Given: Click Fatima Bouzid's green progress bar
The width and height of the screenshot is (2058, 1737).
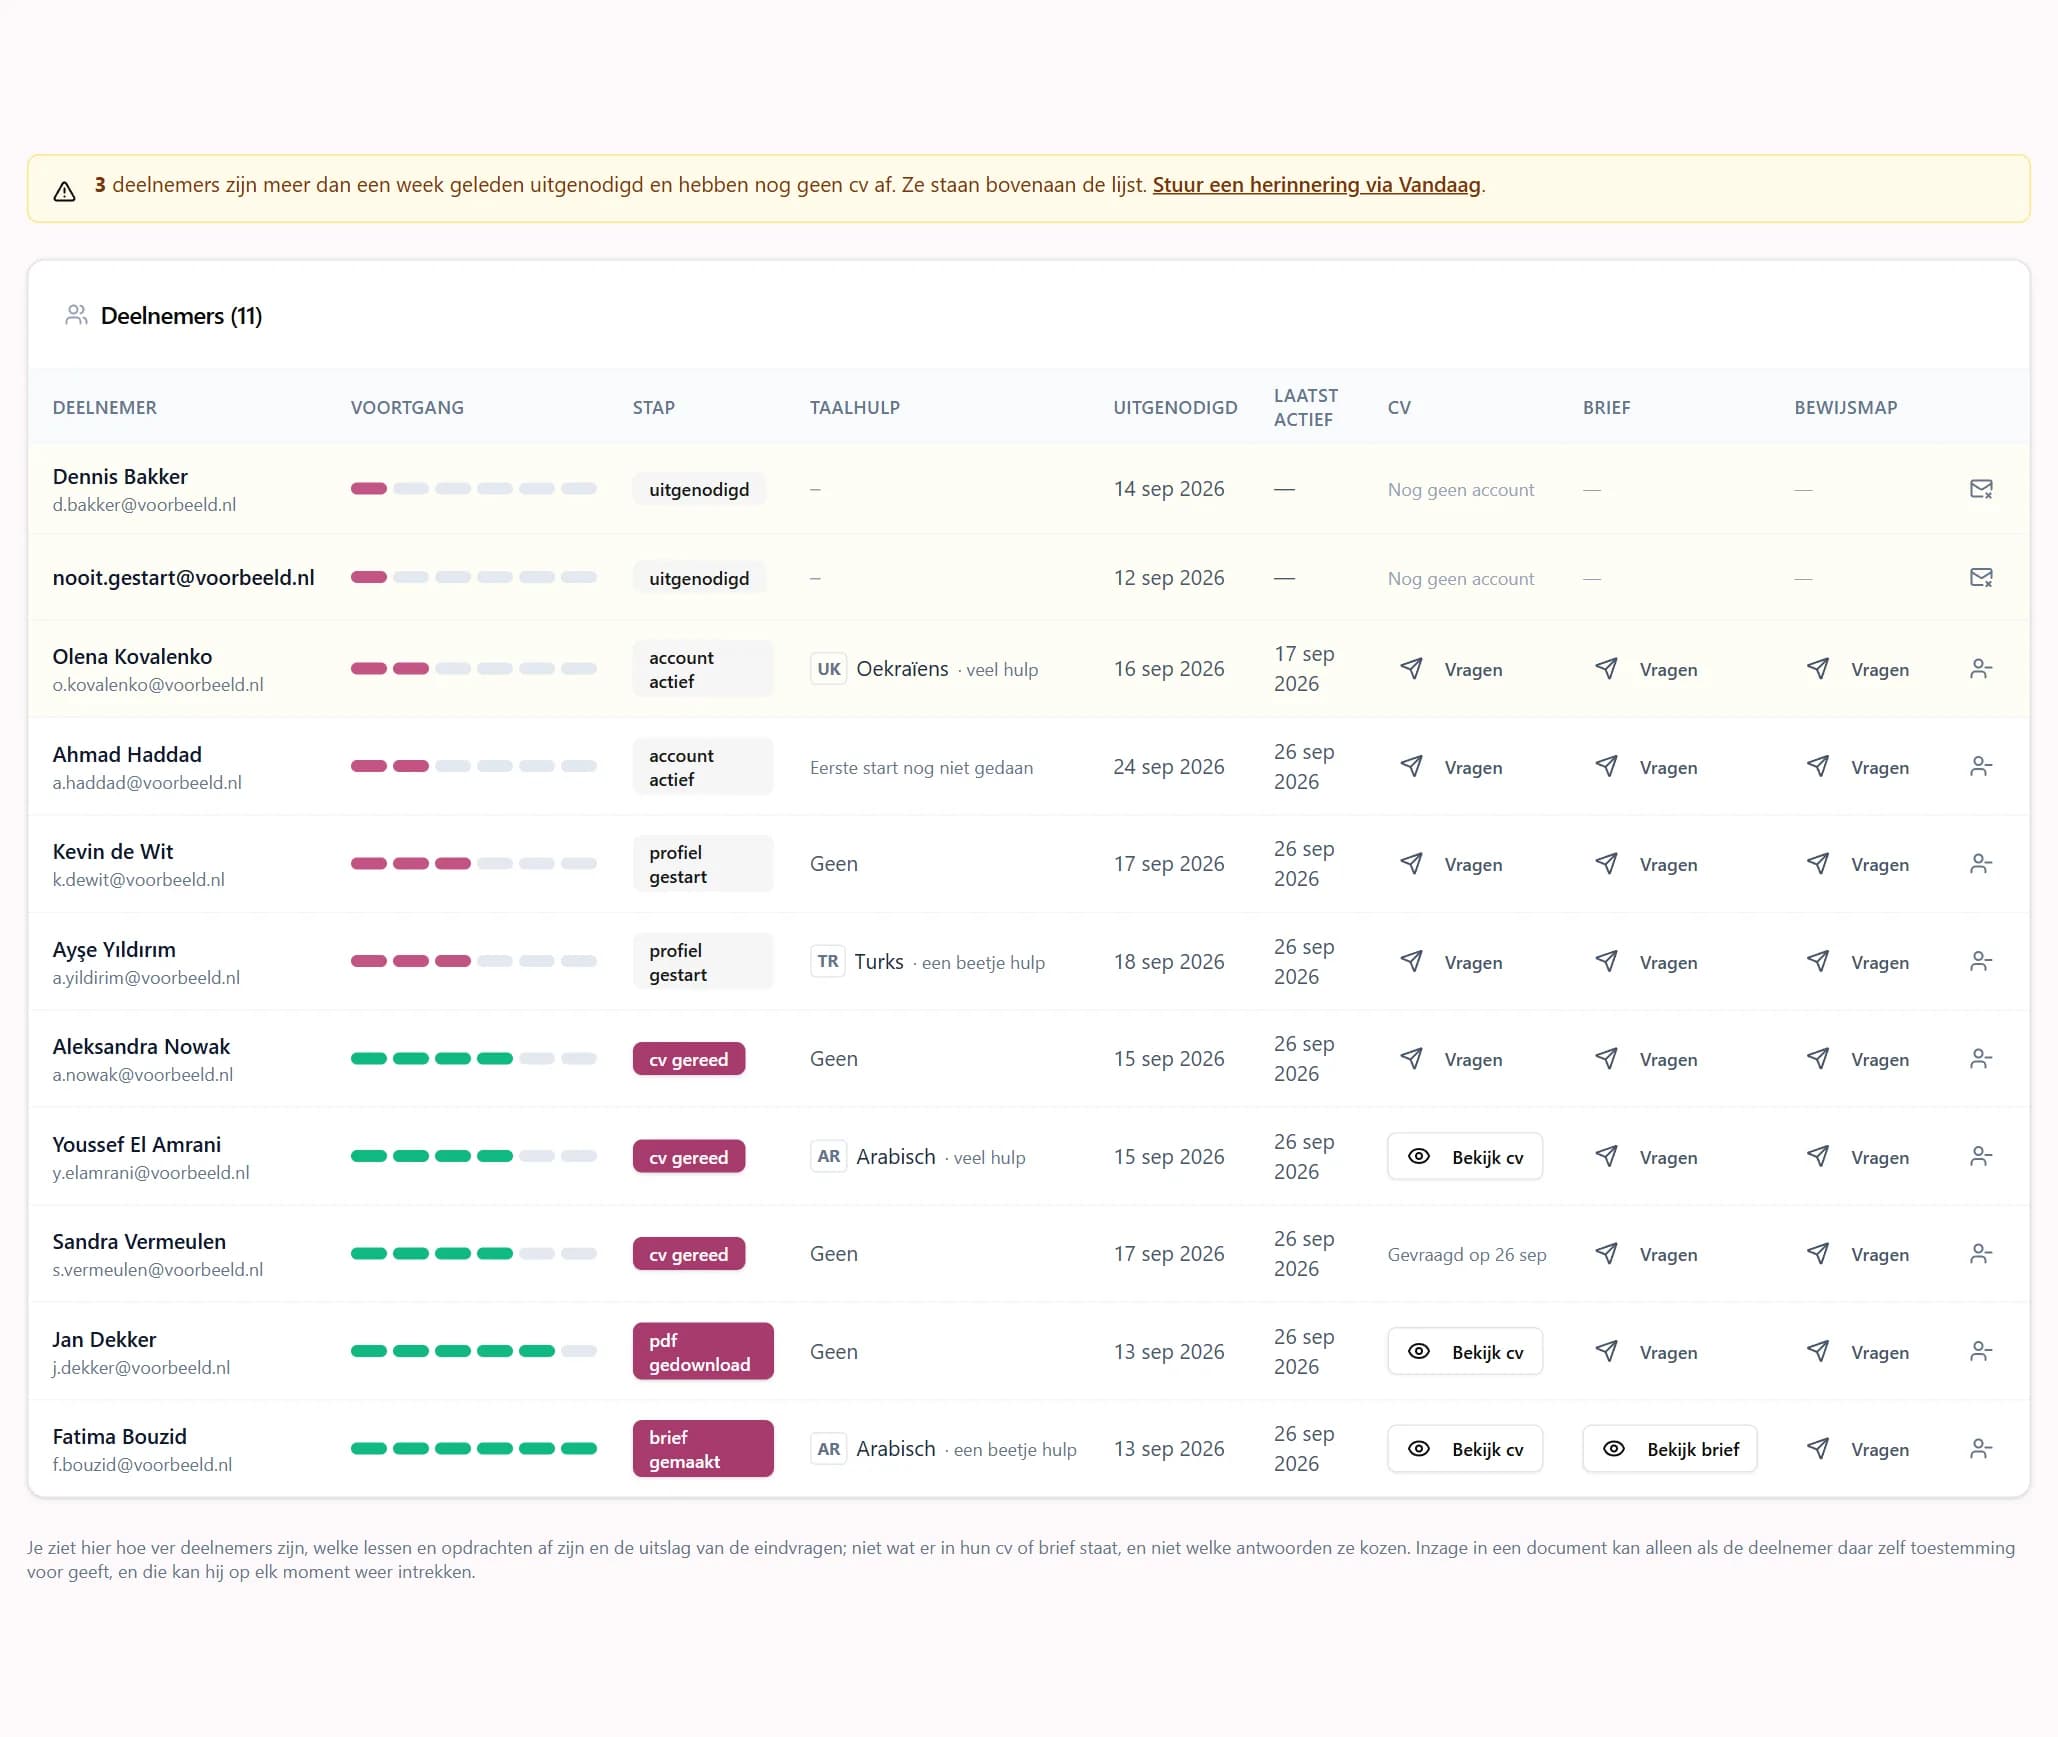Looking at the screenshot, I should point(473,1449).
